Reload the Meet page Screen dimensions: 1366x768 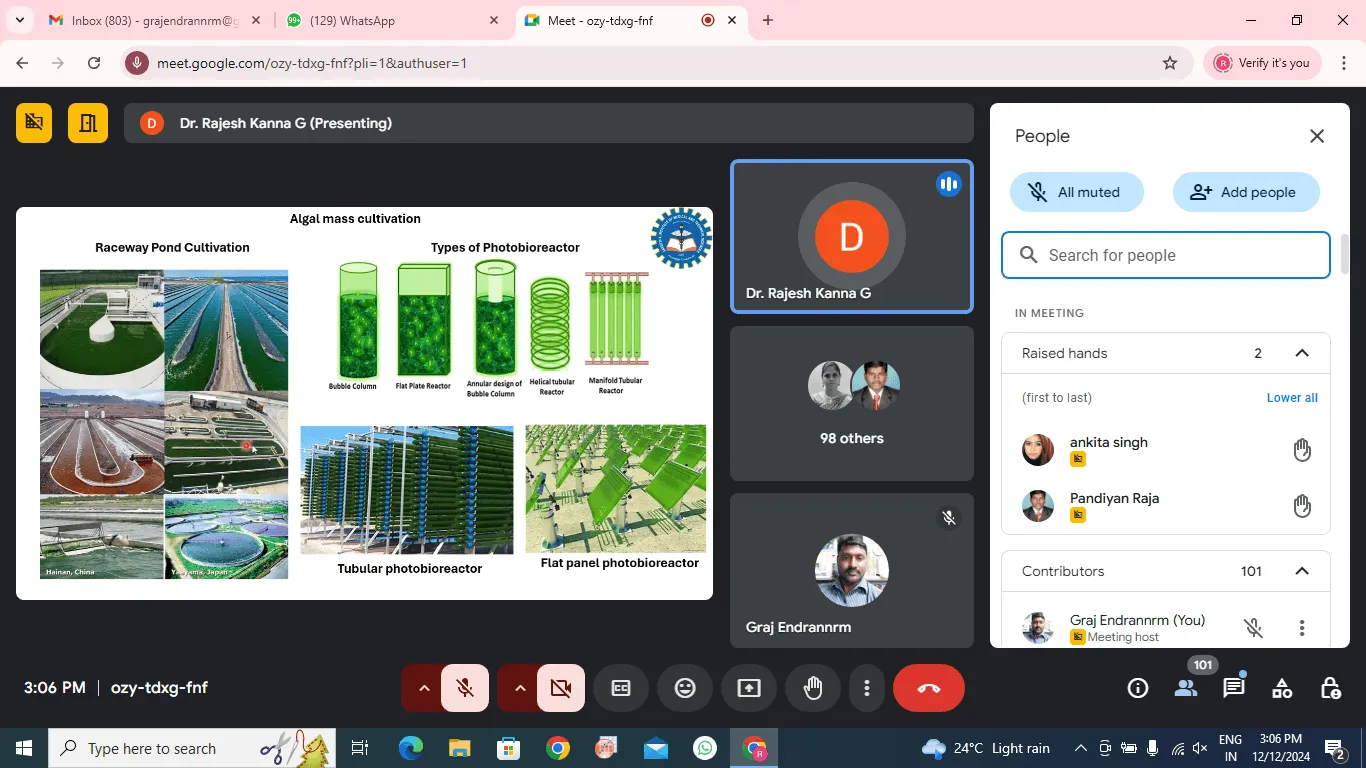[x=94, y=63]
